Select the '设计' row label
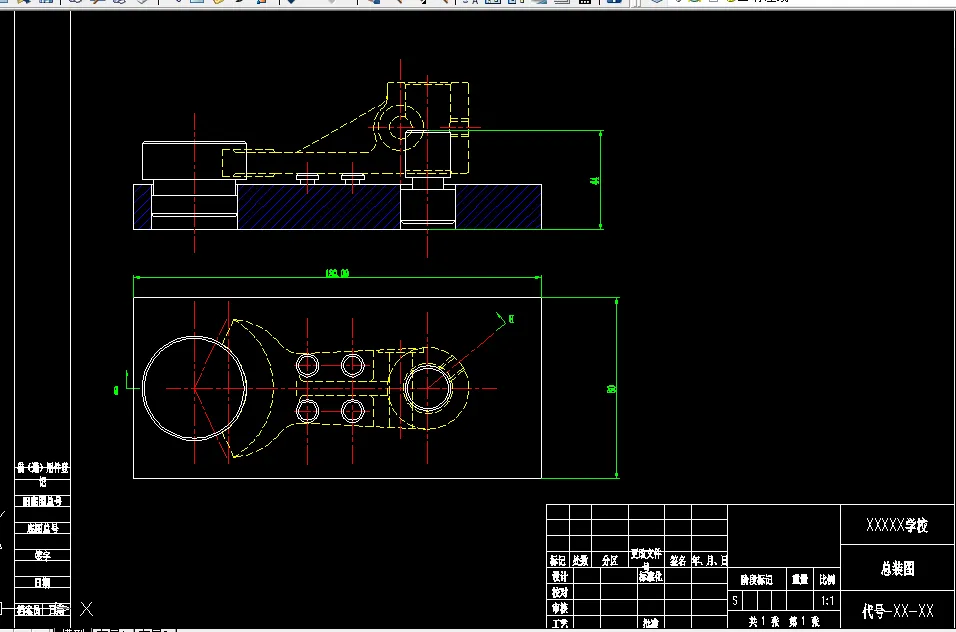Image resolution: width=956 pixels, height=632 pixels. [560, 577]
